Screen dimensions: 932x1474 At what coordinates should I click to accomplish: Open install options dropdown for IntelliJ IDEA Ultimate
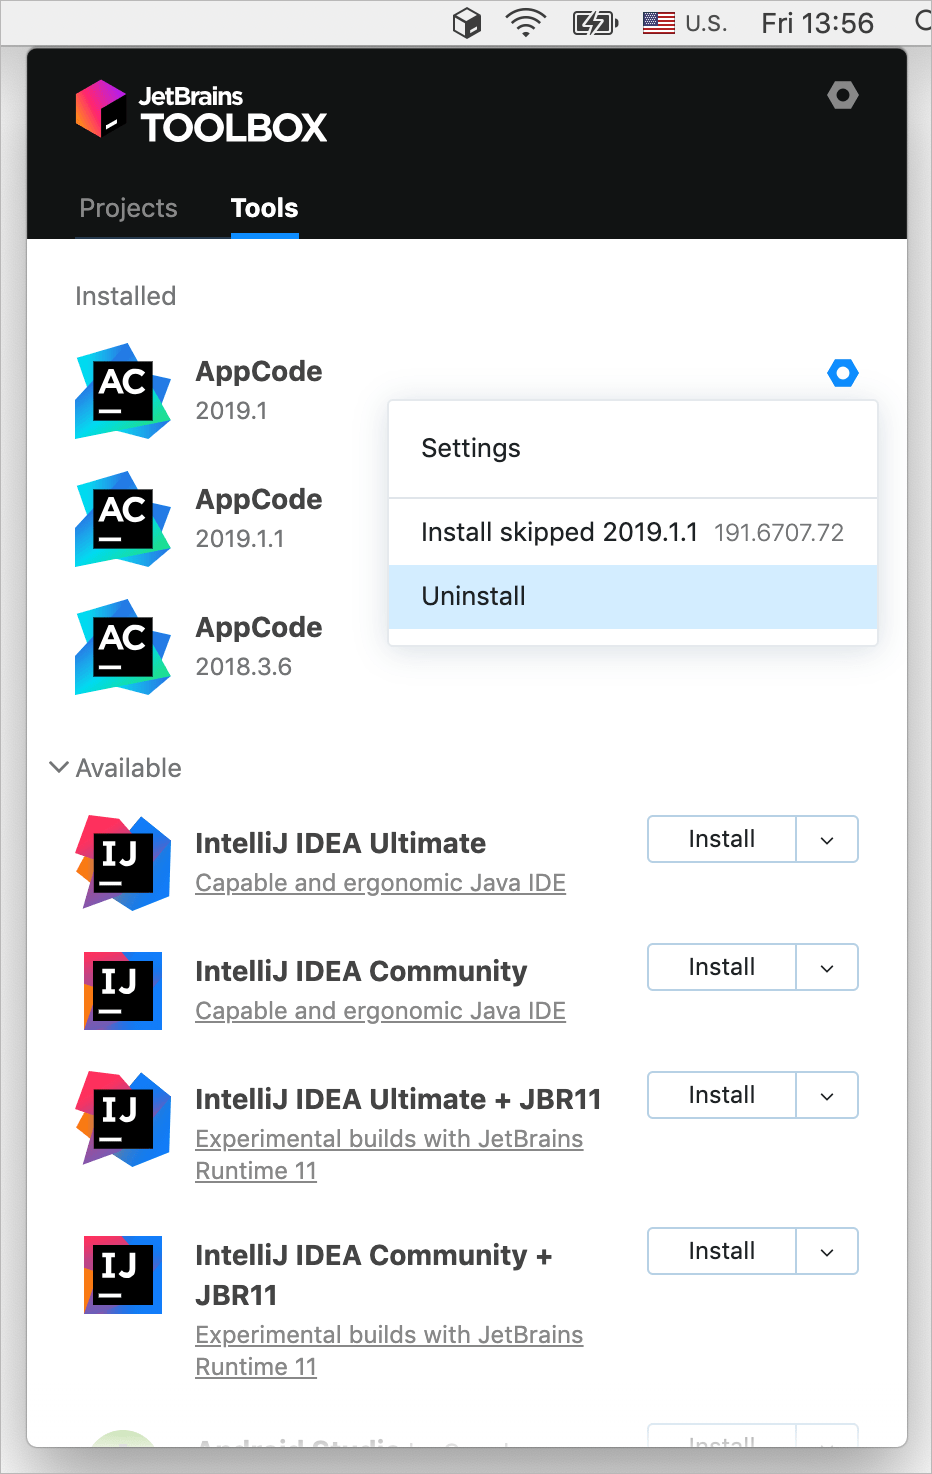pyautogui.click(x=827, y=839)
